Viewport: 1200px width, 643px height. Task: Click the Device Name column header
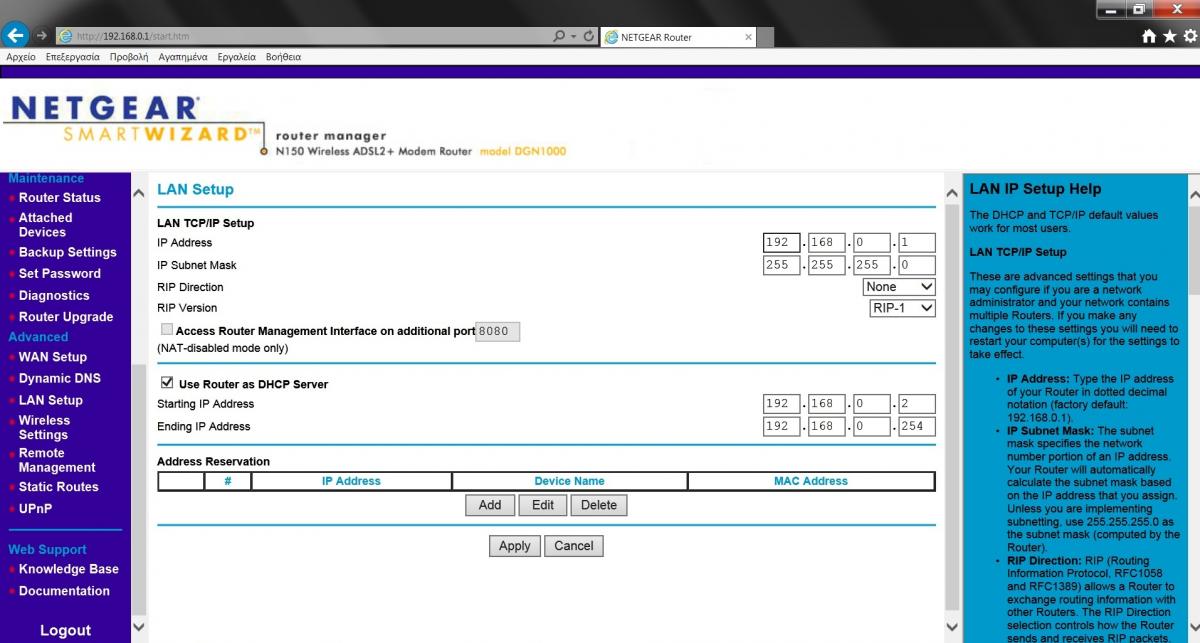coord(569,481)
